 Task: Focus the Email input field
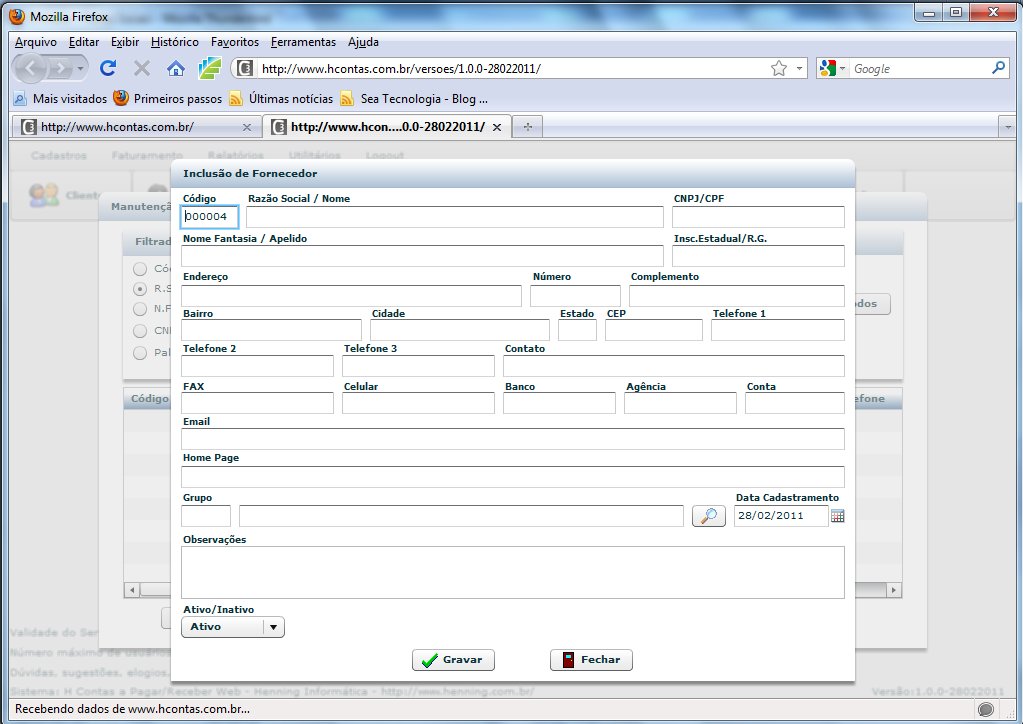click(x=513, y=439)
